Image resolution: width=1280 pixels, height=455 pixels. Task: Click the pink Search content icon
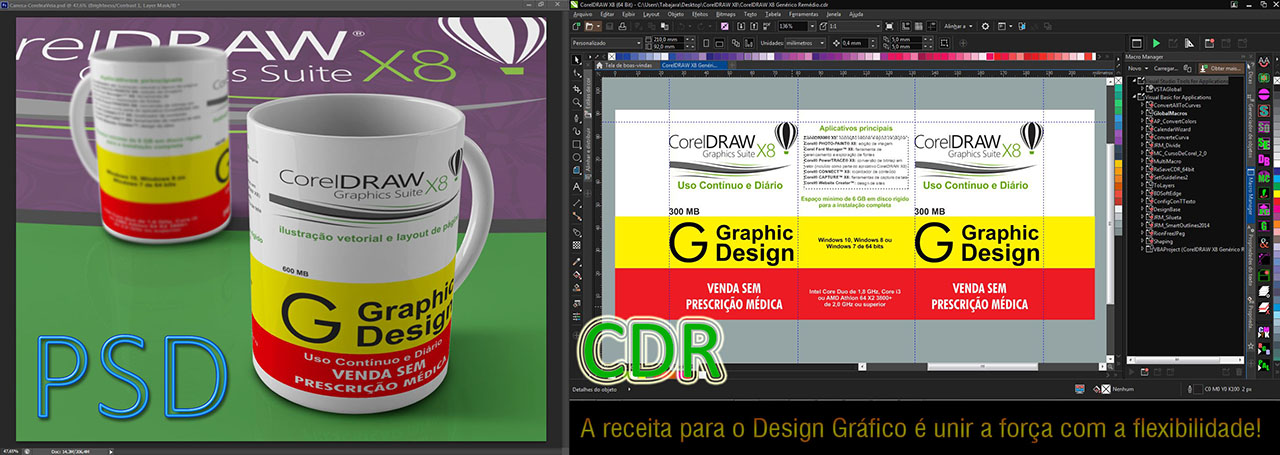pyautogui.click(x=725, y=26)
